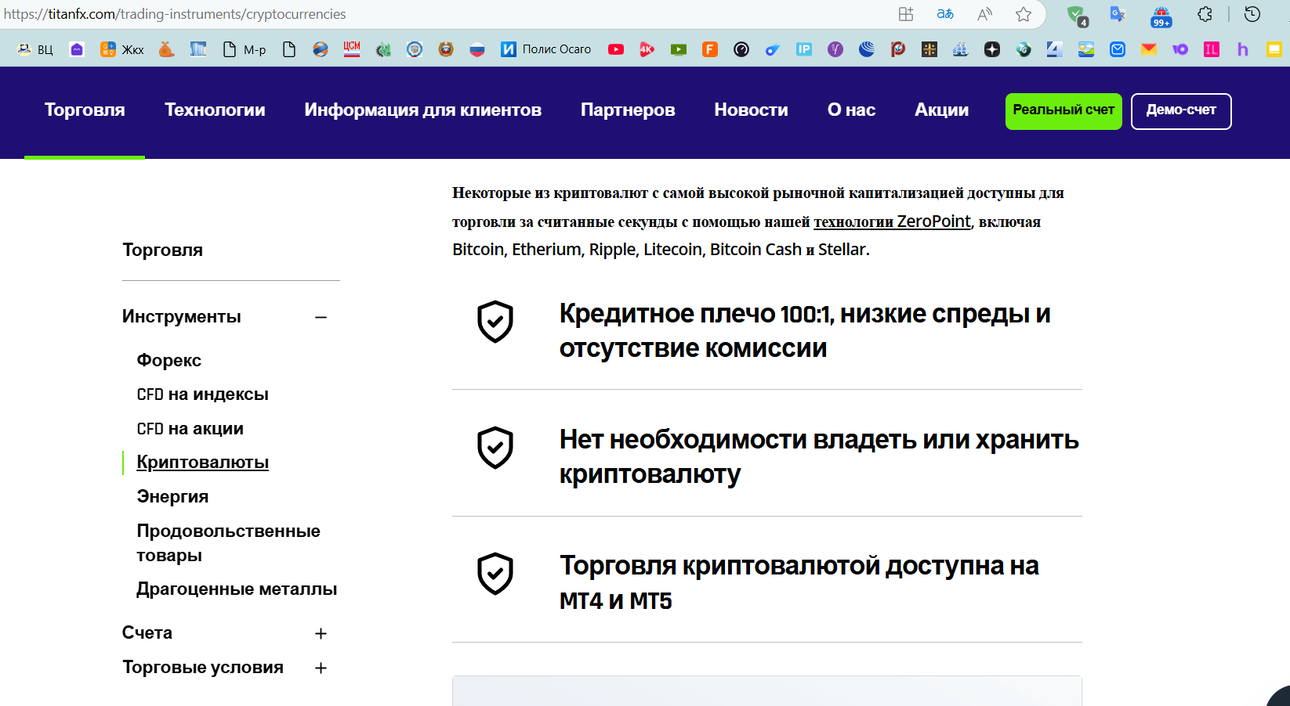The height and width of the screenshot is (706, 1290).
Task: Add page to favorites with star icon
Action: (x=1023, y=14)
